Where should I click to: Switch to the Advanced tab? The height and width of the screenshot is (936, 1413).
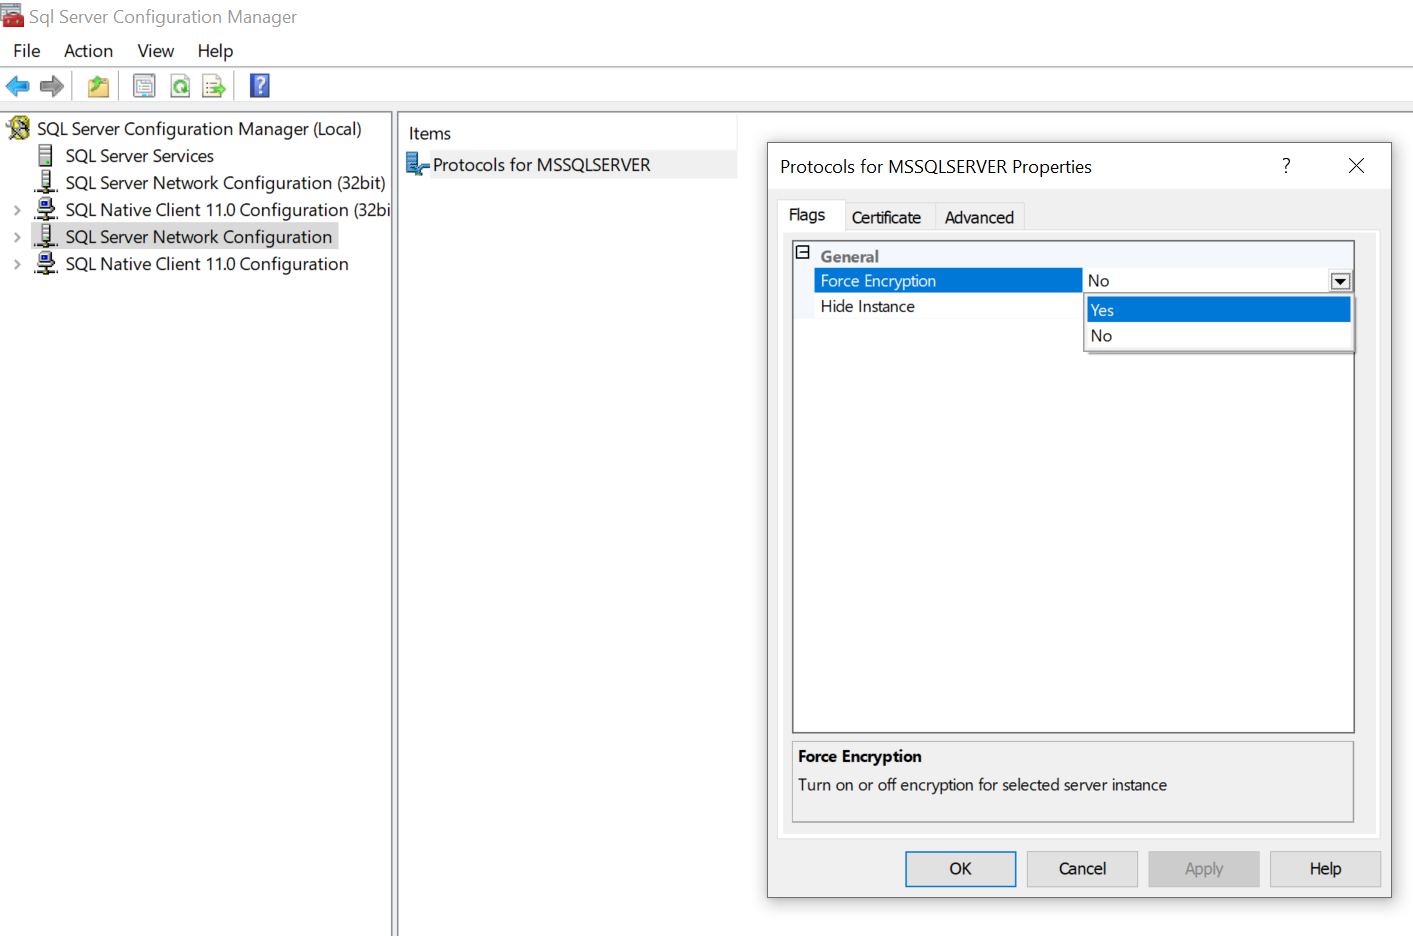[x=978, y=216]
